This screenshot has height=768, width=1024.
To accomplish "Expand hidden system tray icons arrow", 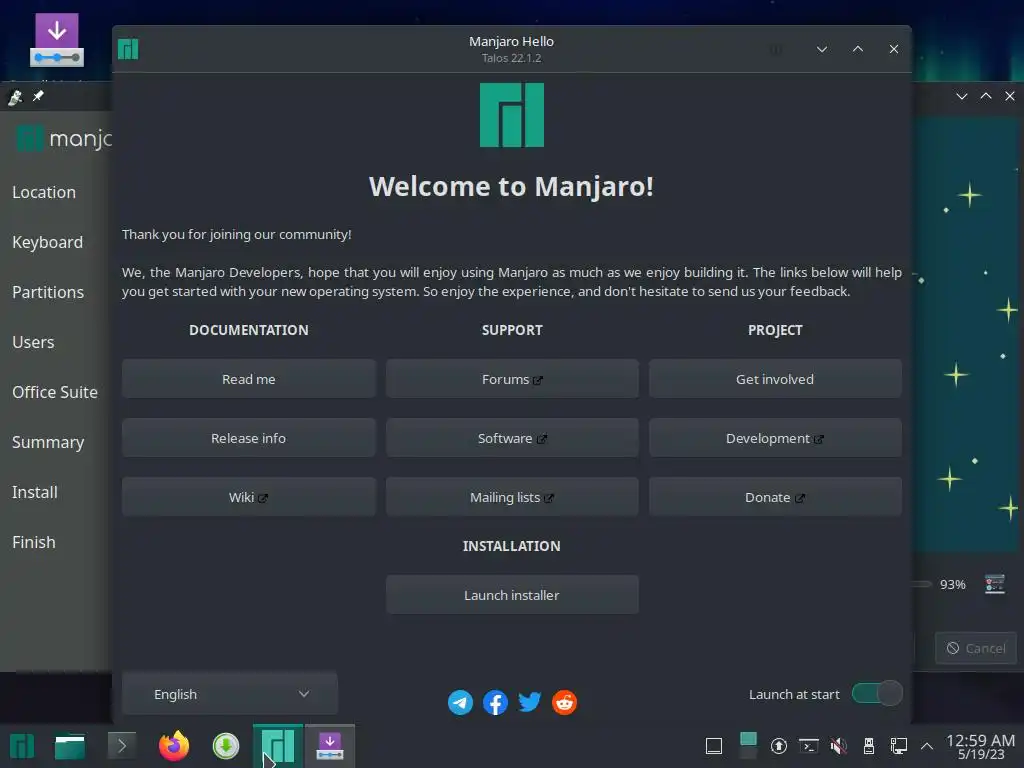I will tap(927, 746).
